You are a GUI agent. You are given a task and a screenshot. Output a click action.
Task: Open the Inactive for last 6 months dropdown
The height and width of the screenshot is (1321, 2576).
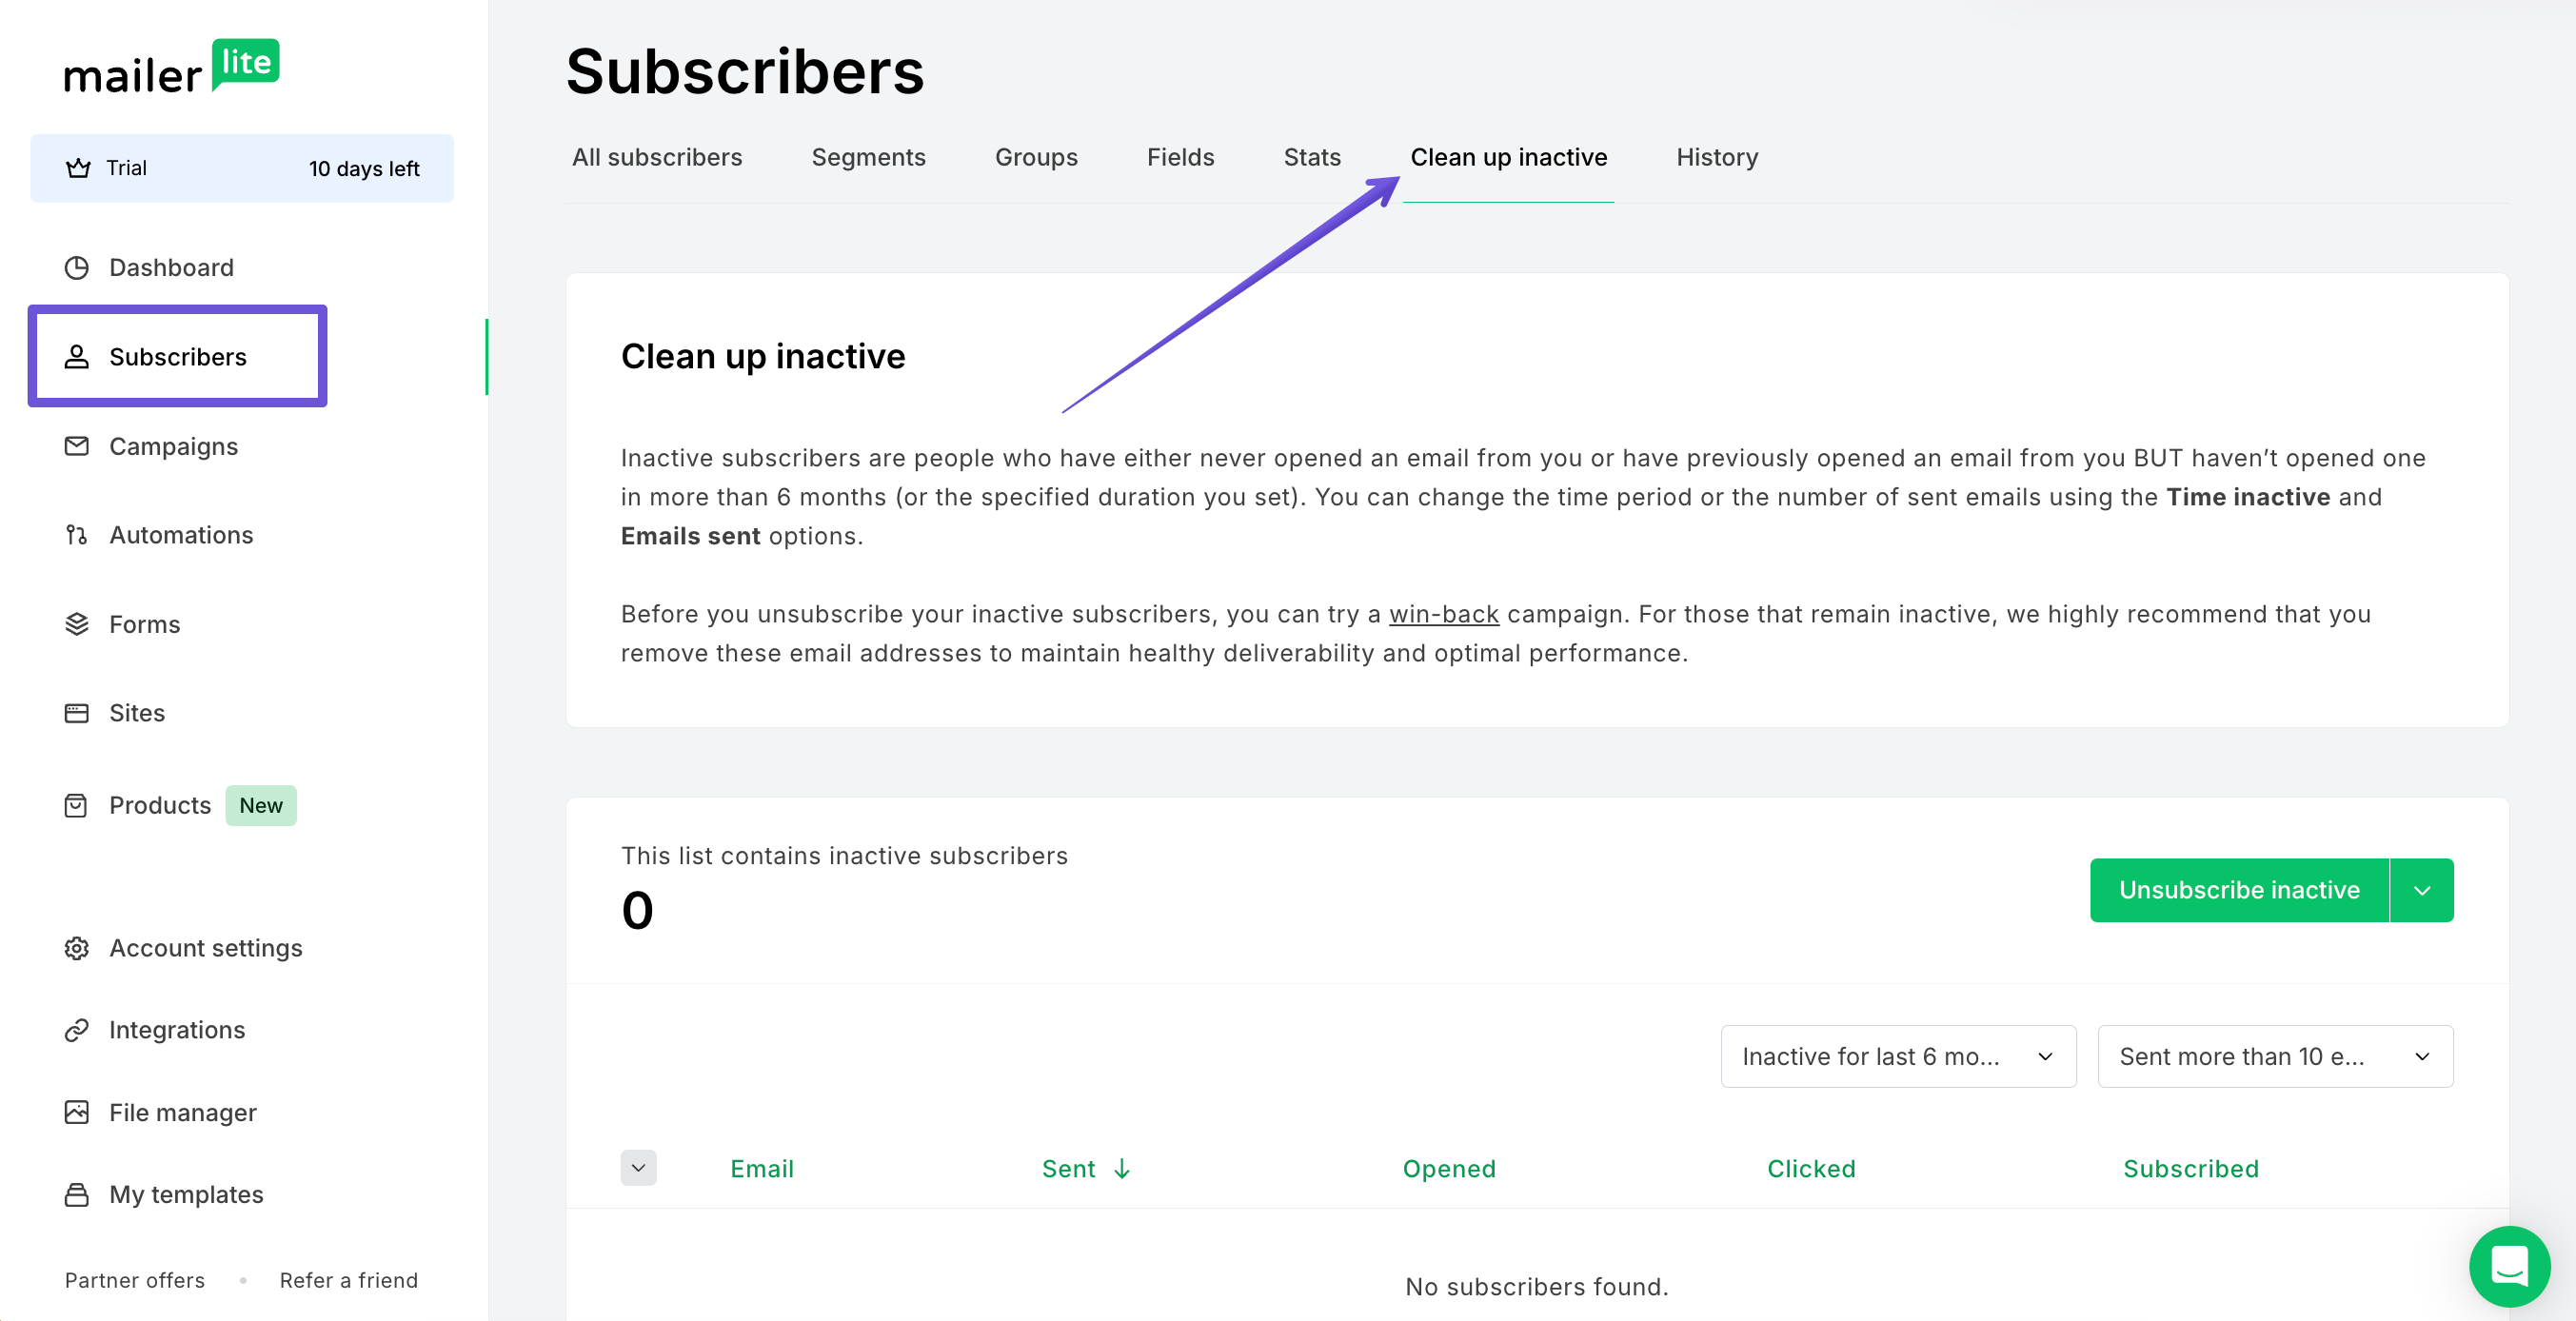[x=1898, y=1056]
